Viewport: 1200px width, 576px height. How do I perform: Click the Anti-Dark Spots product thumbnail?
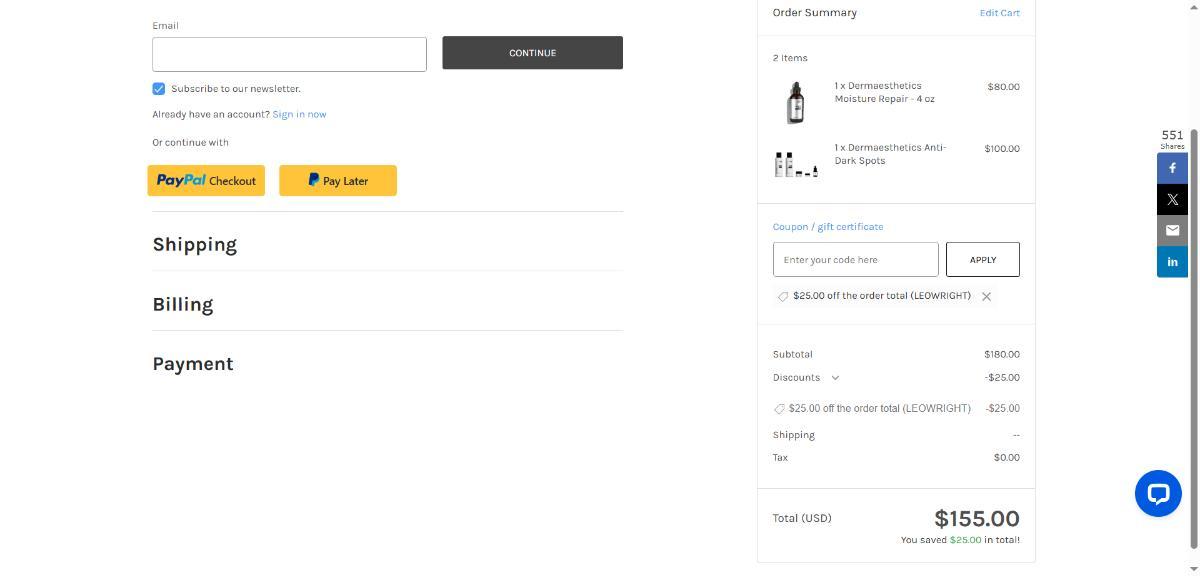click(796, 164)
